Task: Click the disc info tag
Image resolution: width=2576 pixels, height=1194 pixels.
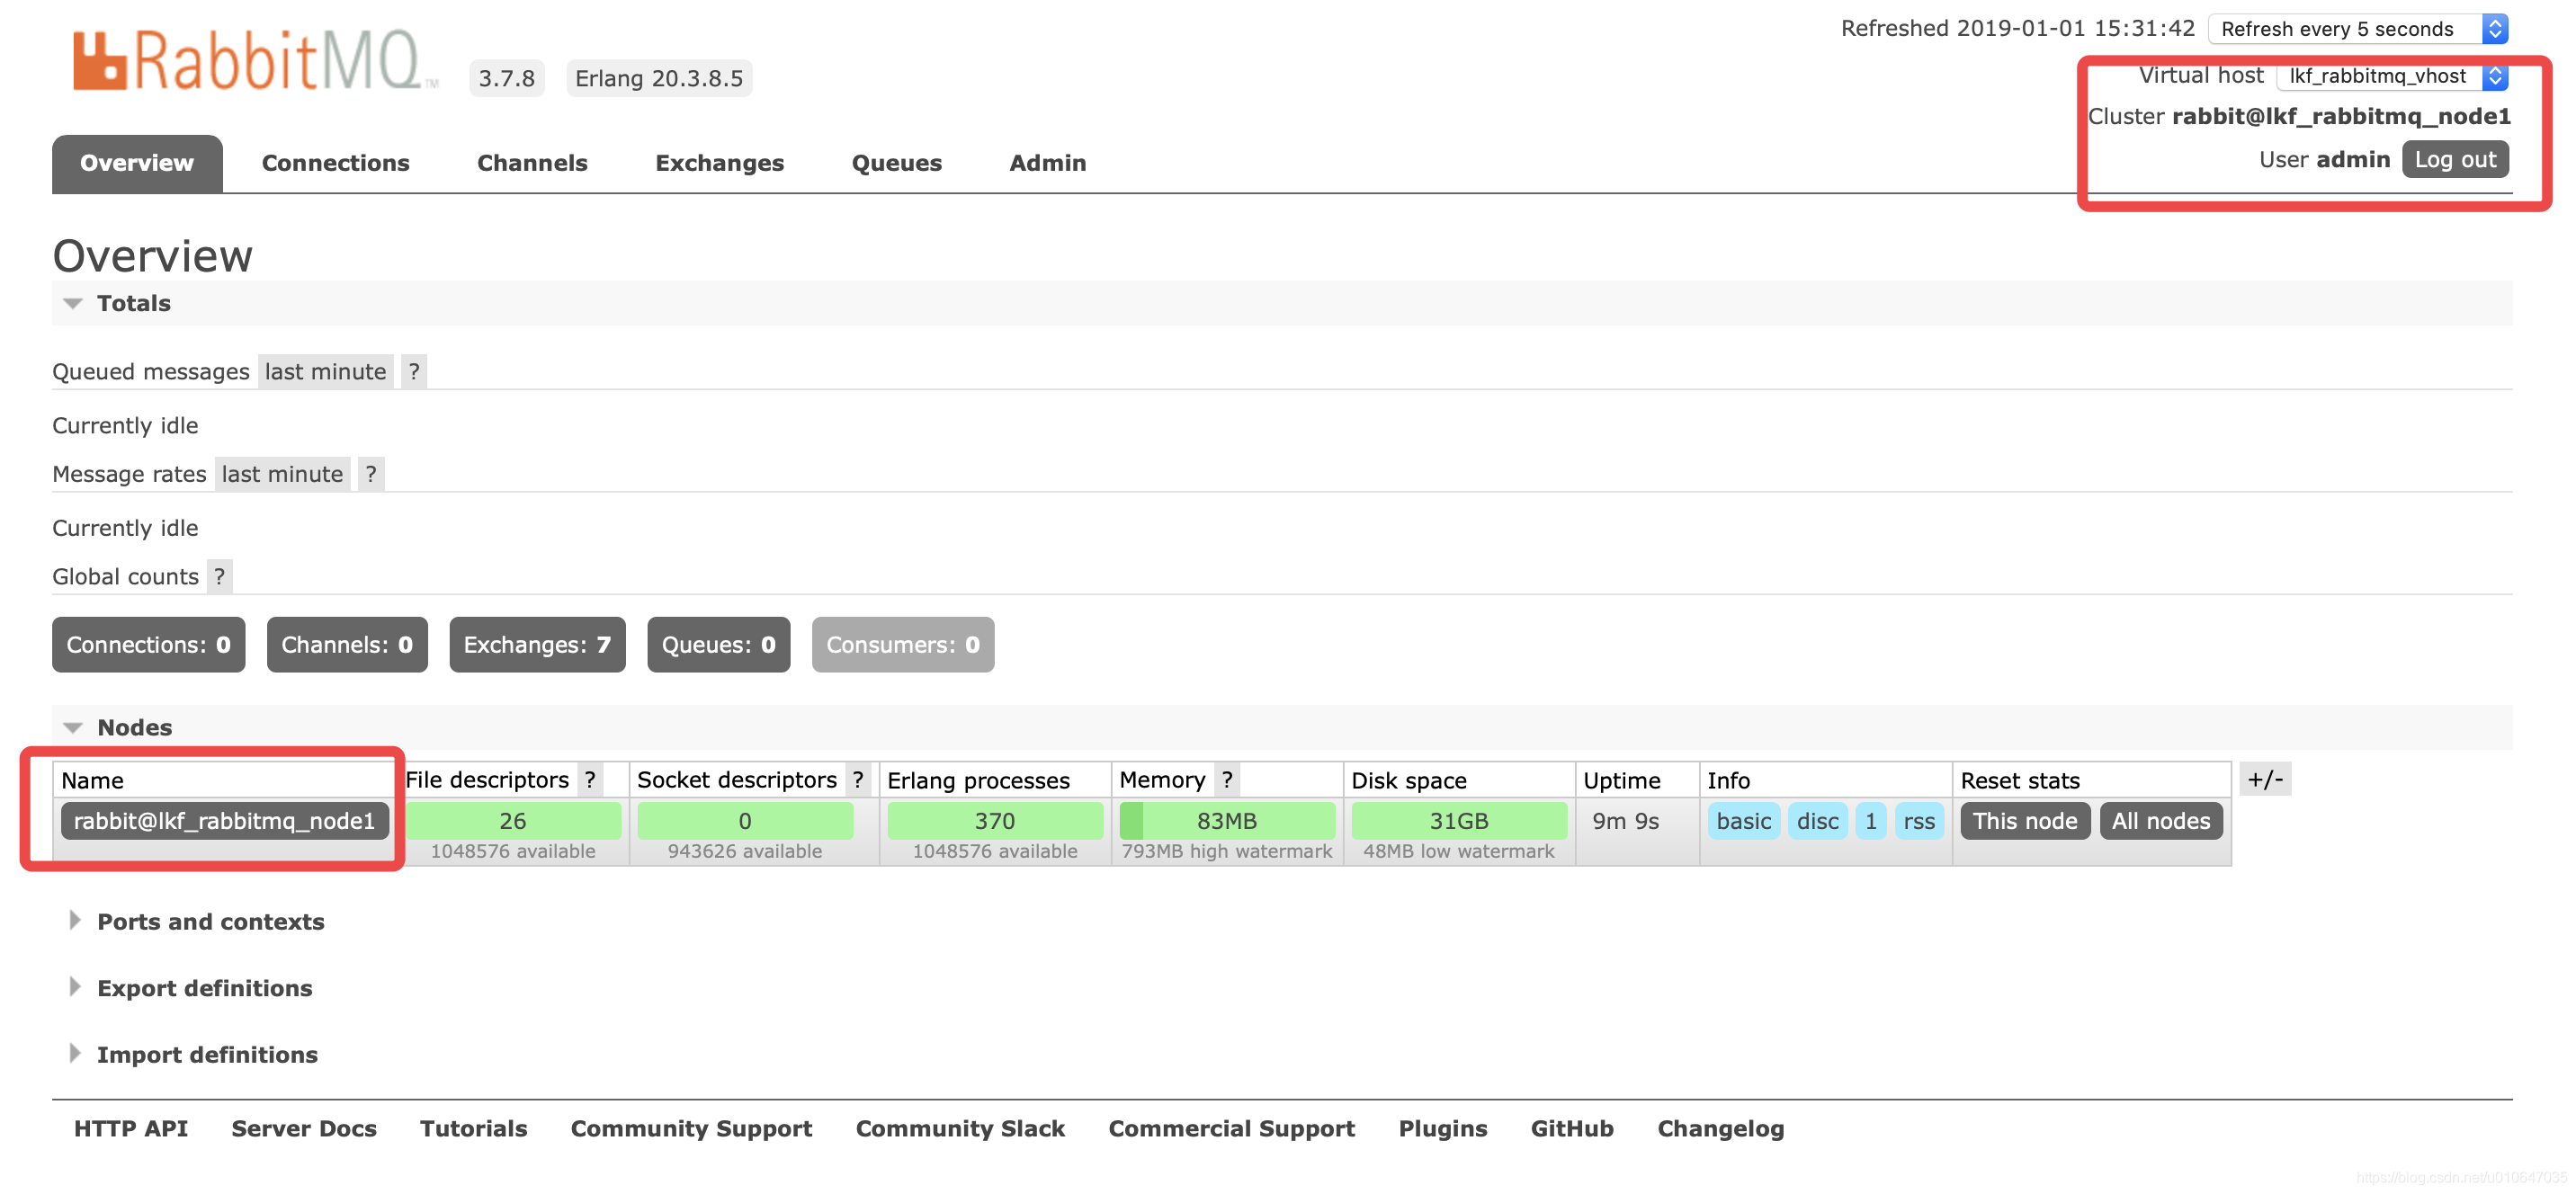Action: coord(1817,821)
